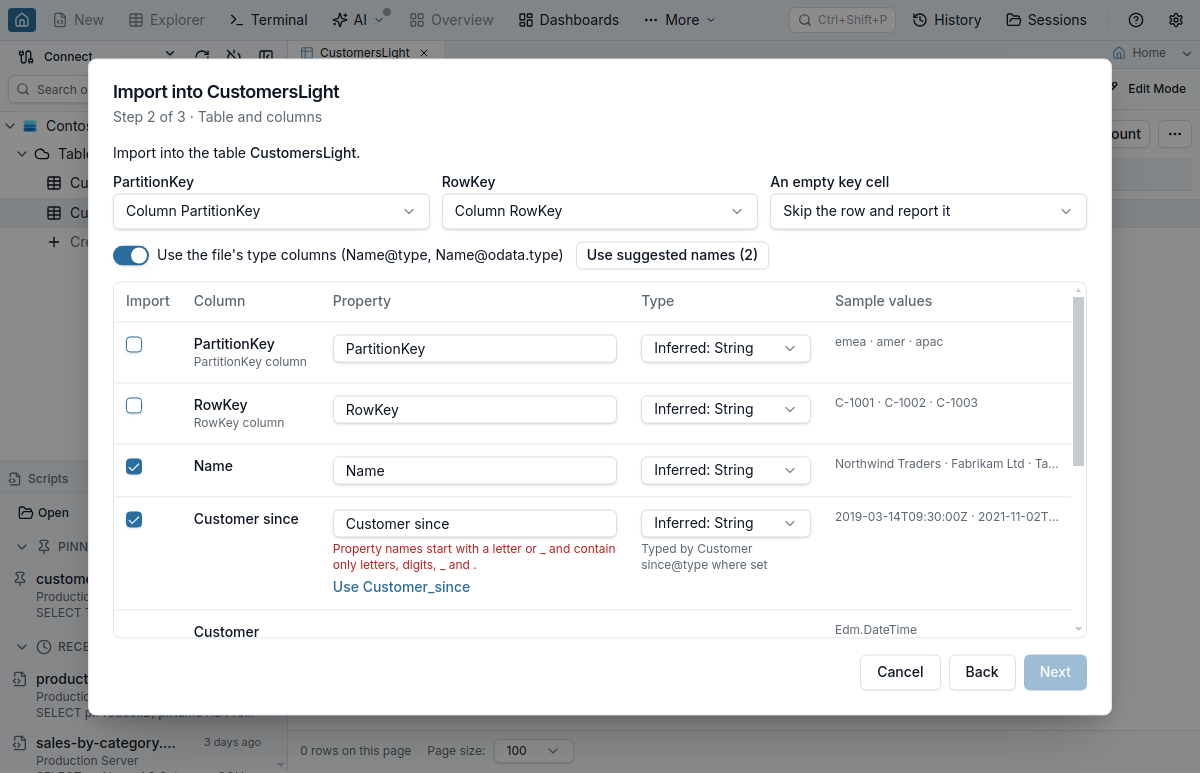
Task: Open the Explorer view
Action: point(167,20)
